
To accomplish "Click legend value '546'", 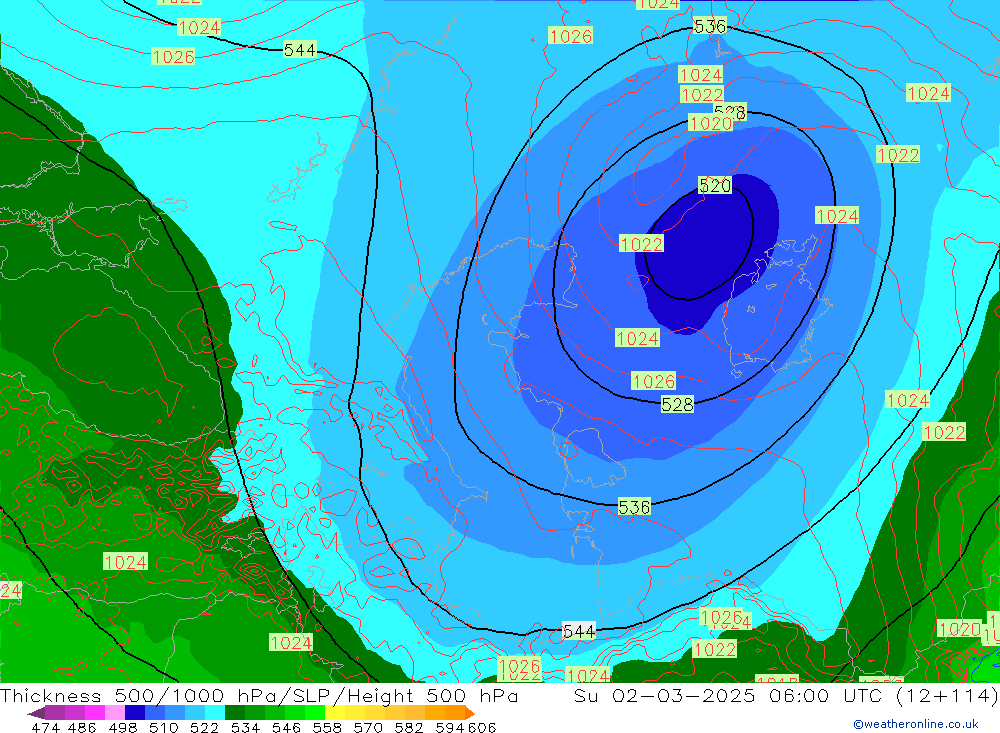I will [286, 727].
